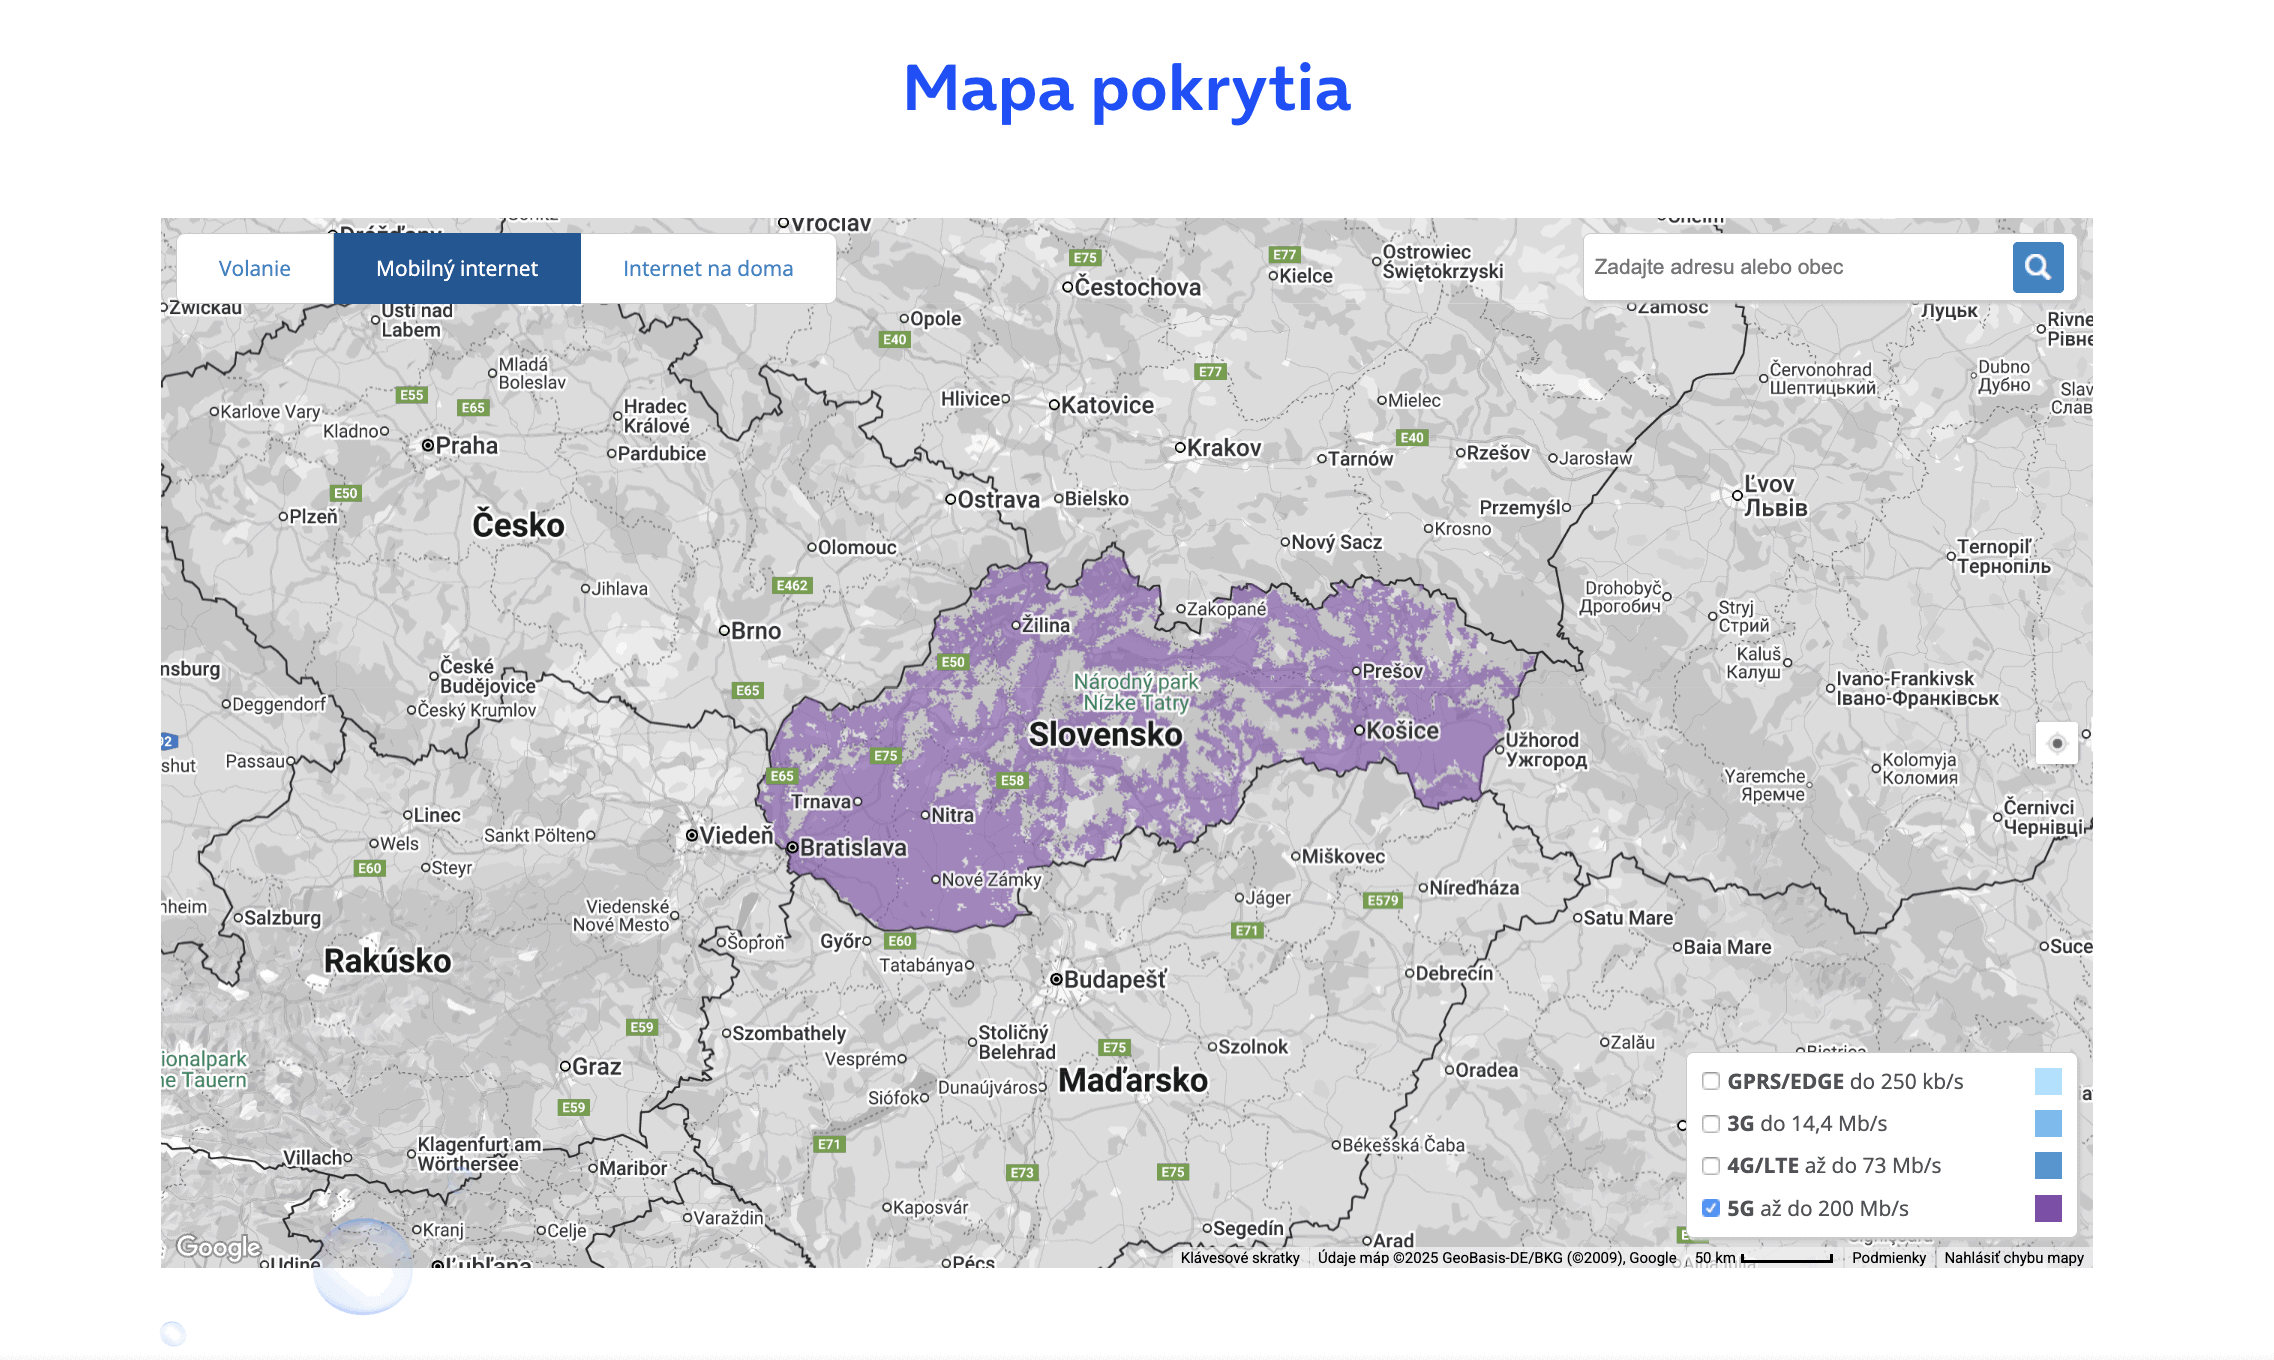Image resolution: width=2274 pixels, height=1360 pixels.
Task: Click the my-location target icon
Action: [x=2056, y=743]
